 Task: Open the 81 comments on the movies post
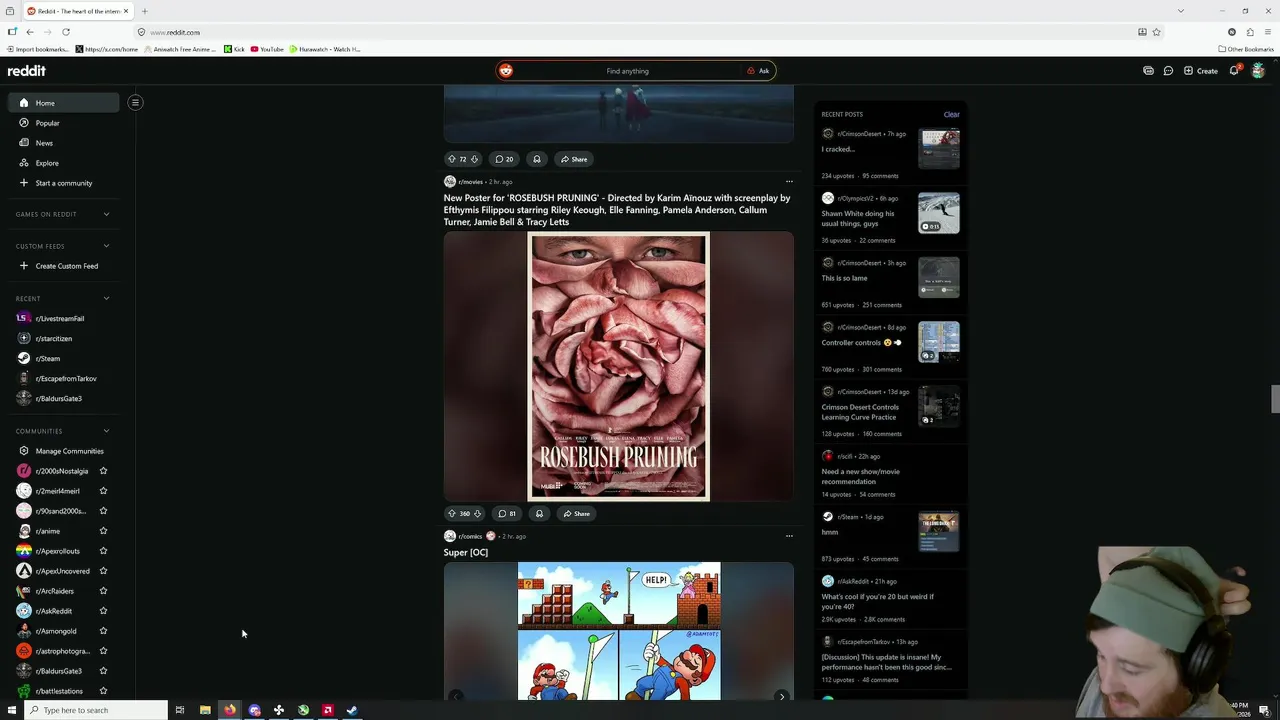507,514
